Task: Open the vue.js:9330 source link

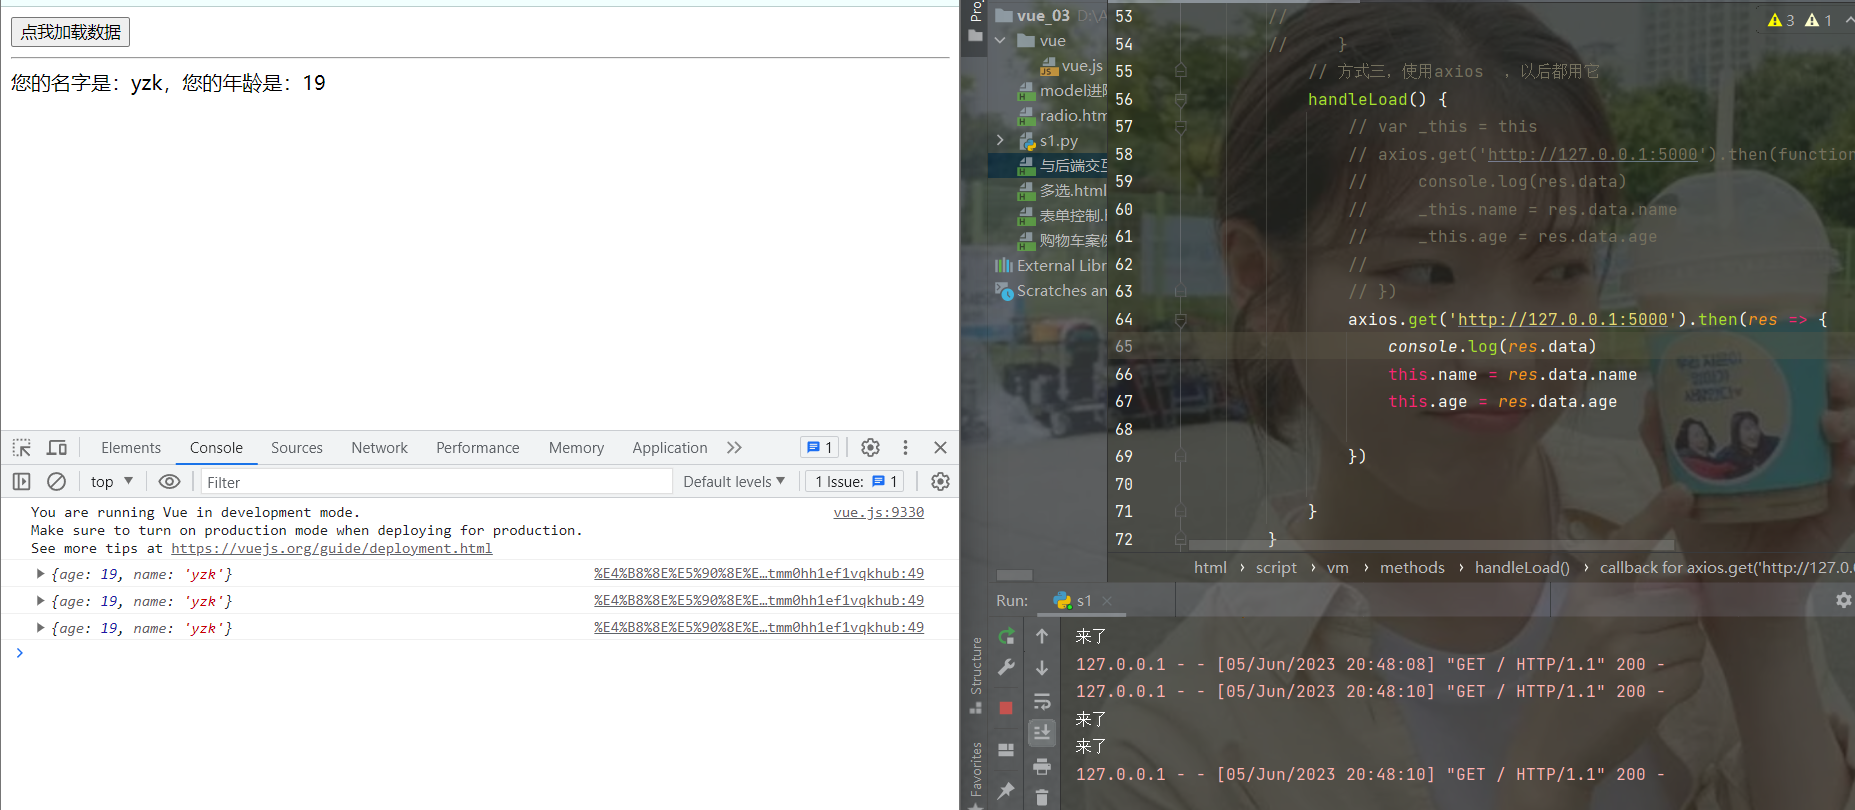Action: [x=879, y=513]
